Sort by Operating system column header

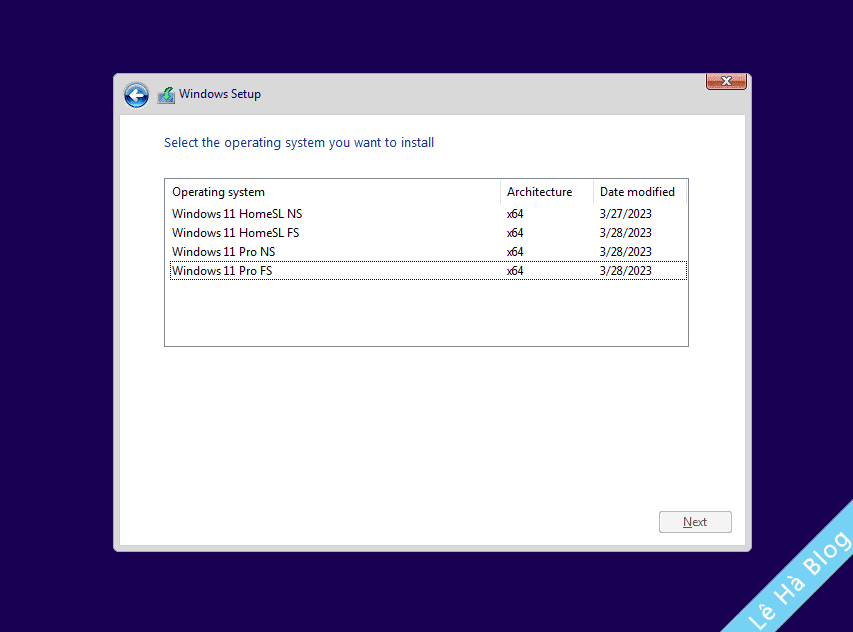click(x=332, y=192)
